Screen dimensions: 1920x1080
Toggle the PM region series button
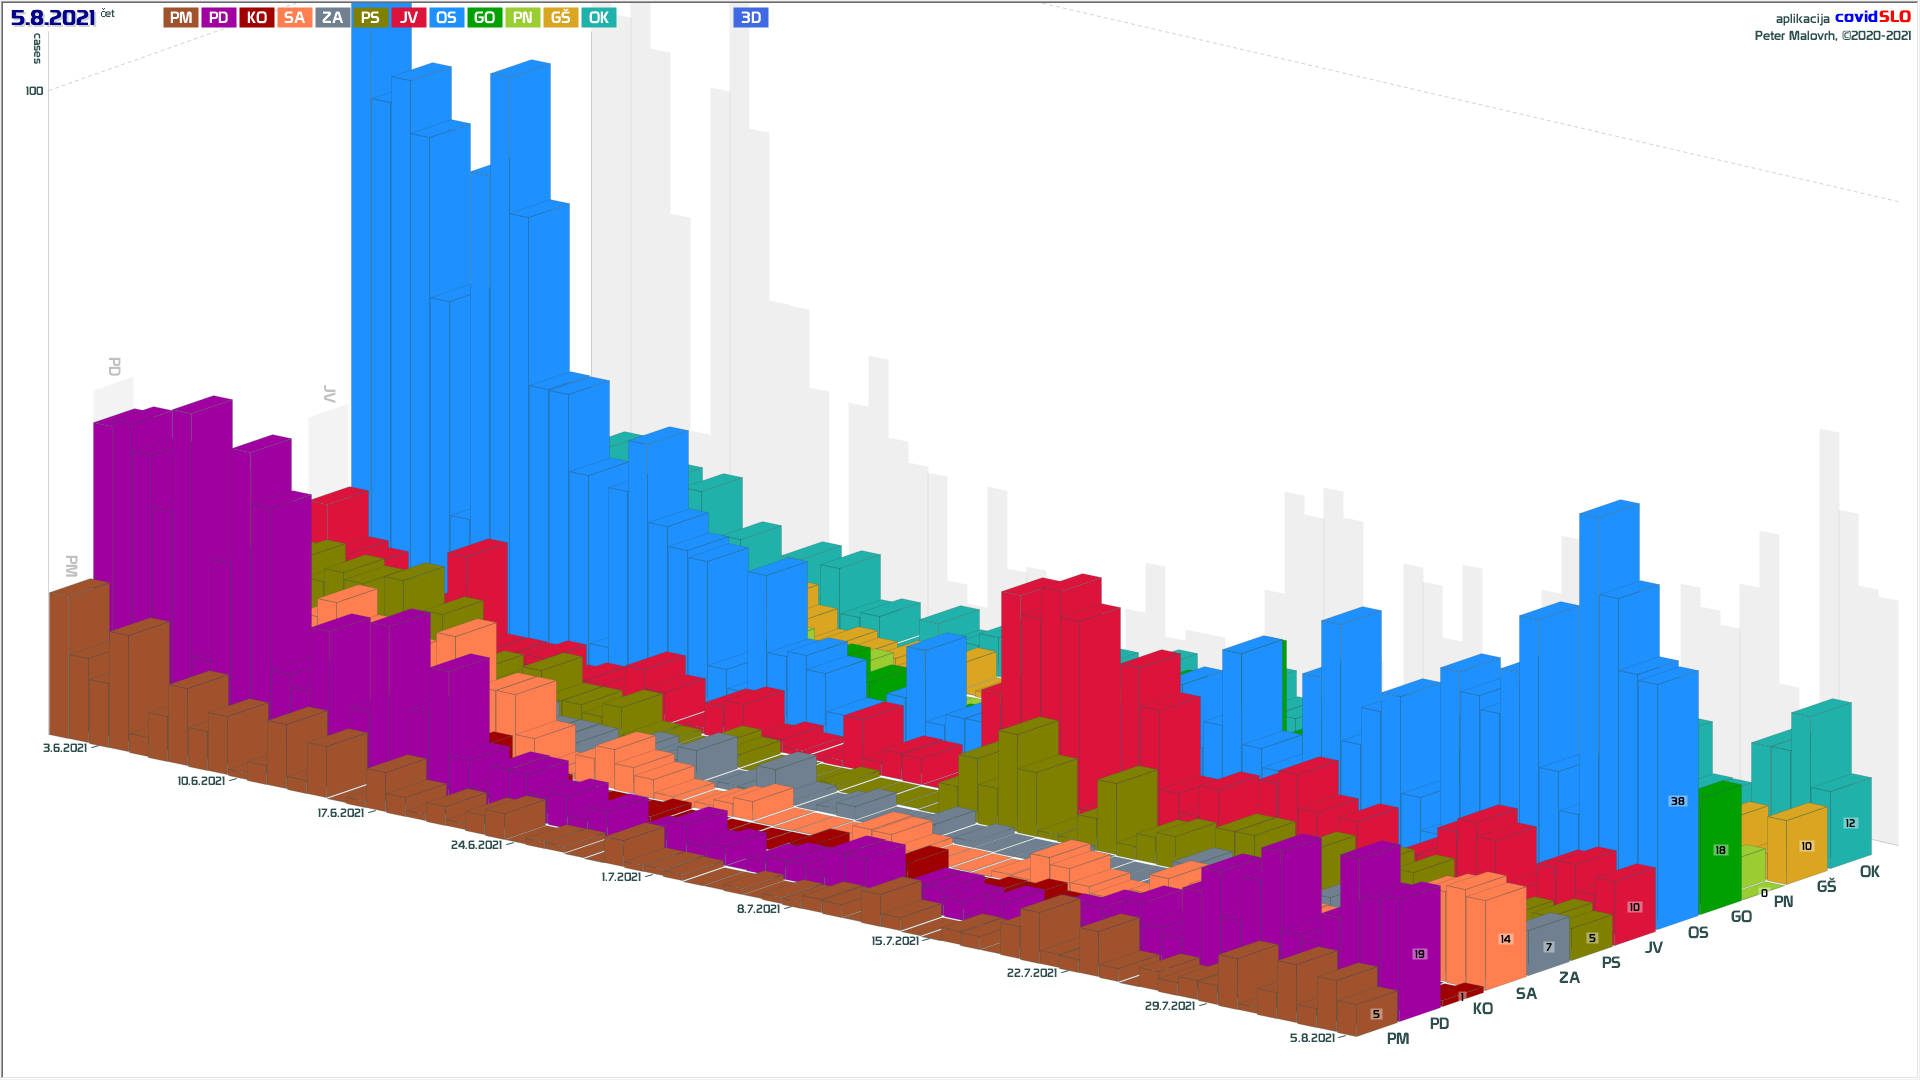coord(181,18)
